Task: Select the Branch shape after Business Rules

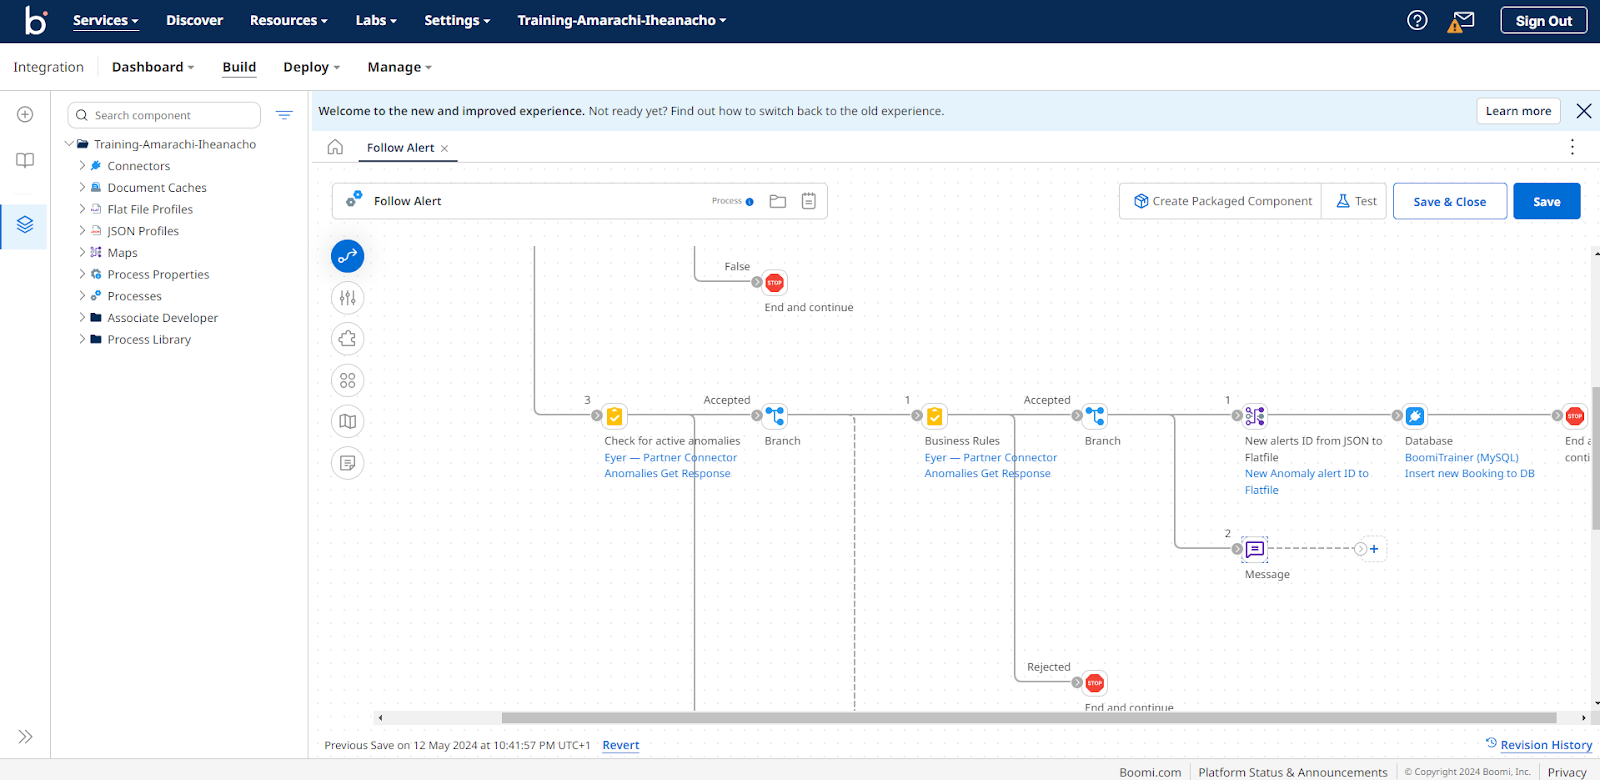Action: (x=1095, y=416)
